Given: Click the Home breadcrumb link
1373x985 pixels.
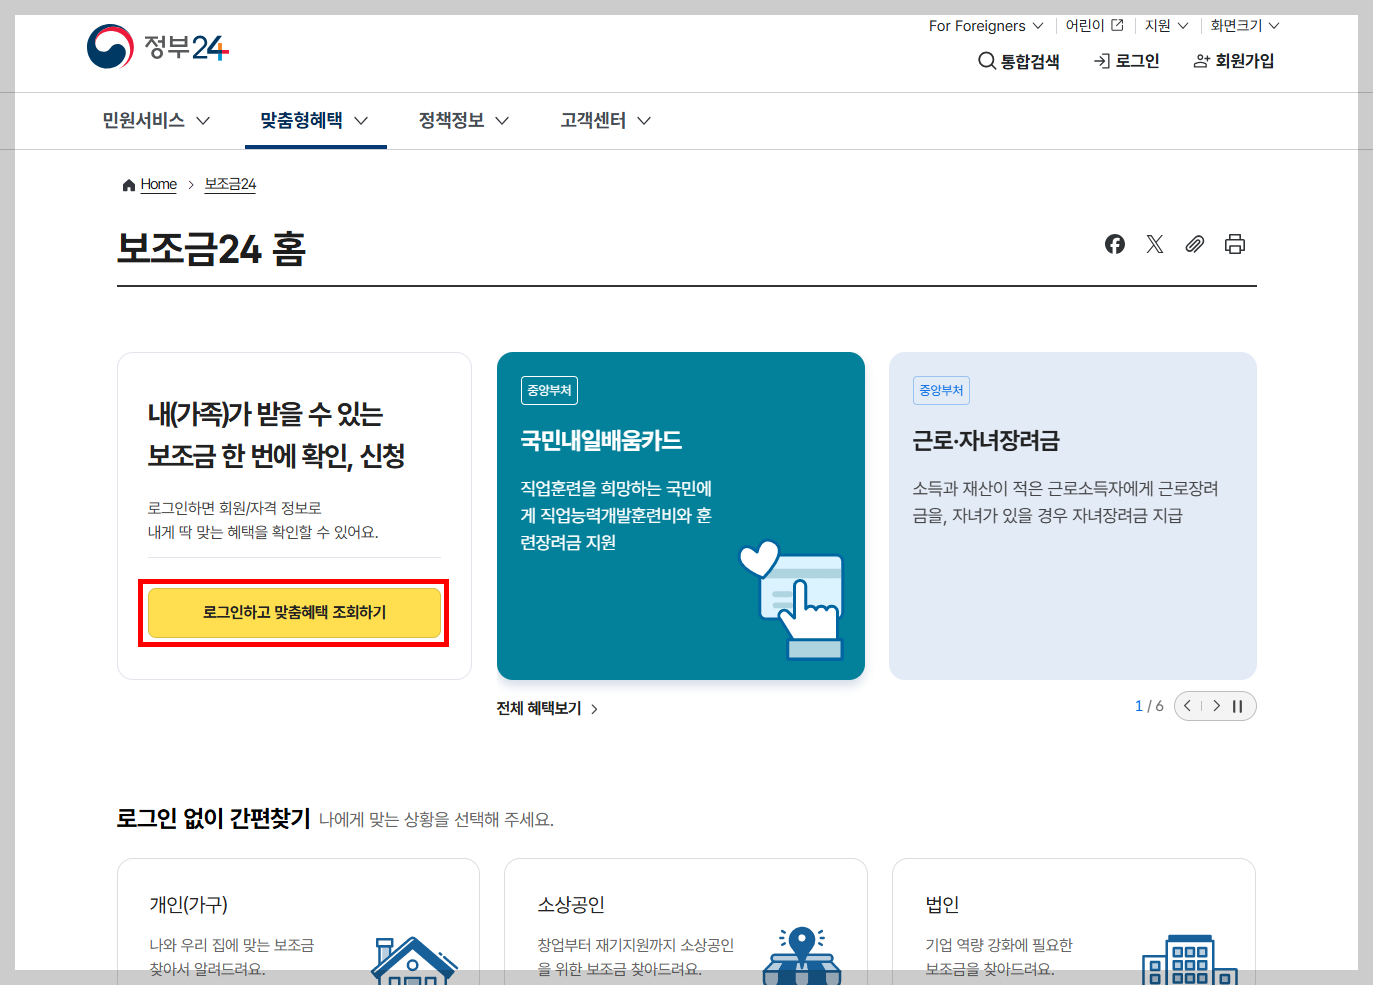Looking at the screenshot, I should (158, 184).
